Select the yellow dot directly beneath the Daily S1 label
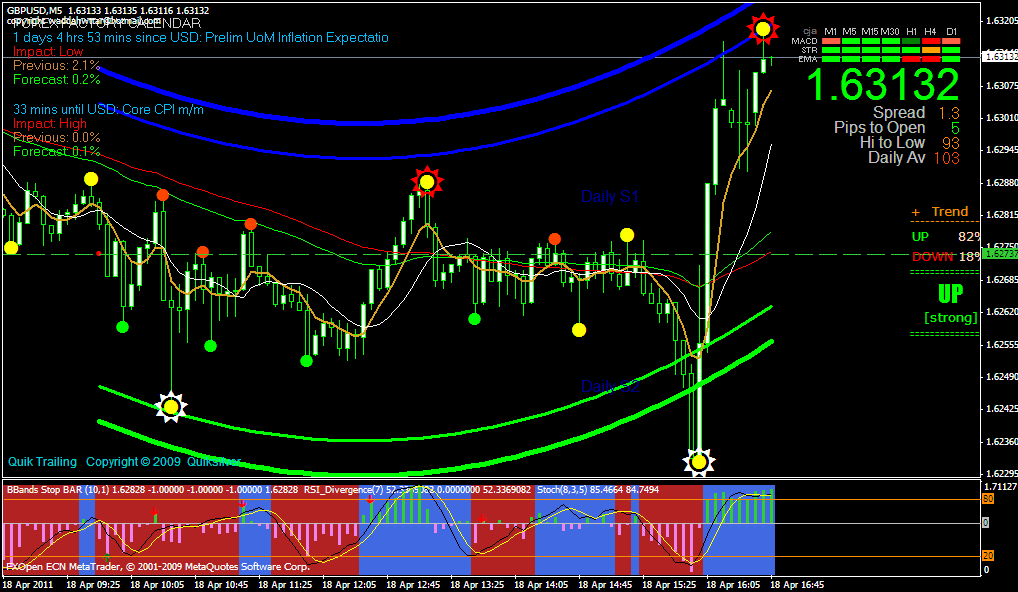The width and height of the screenshot is (1018, 592). coord(627,235)
